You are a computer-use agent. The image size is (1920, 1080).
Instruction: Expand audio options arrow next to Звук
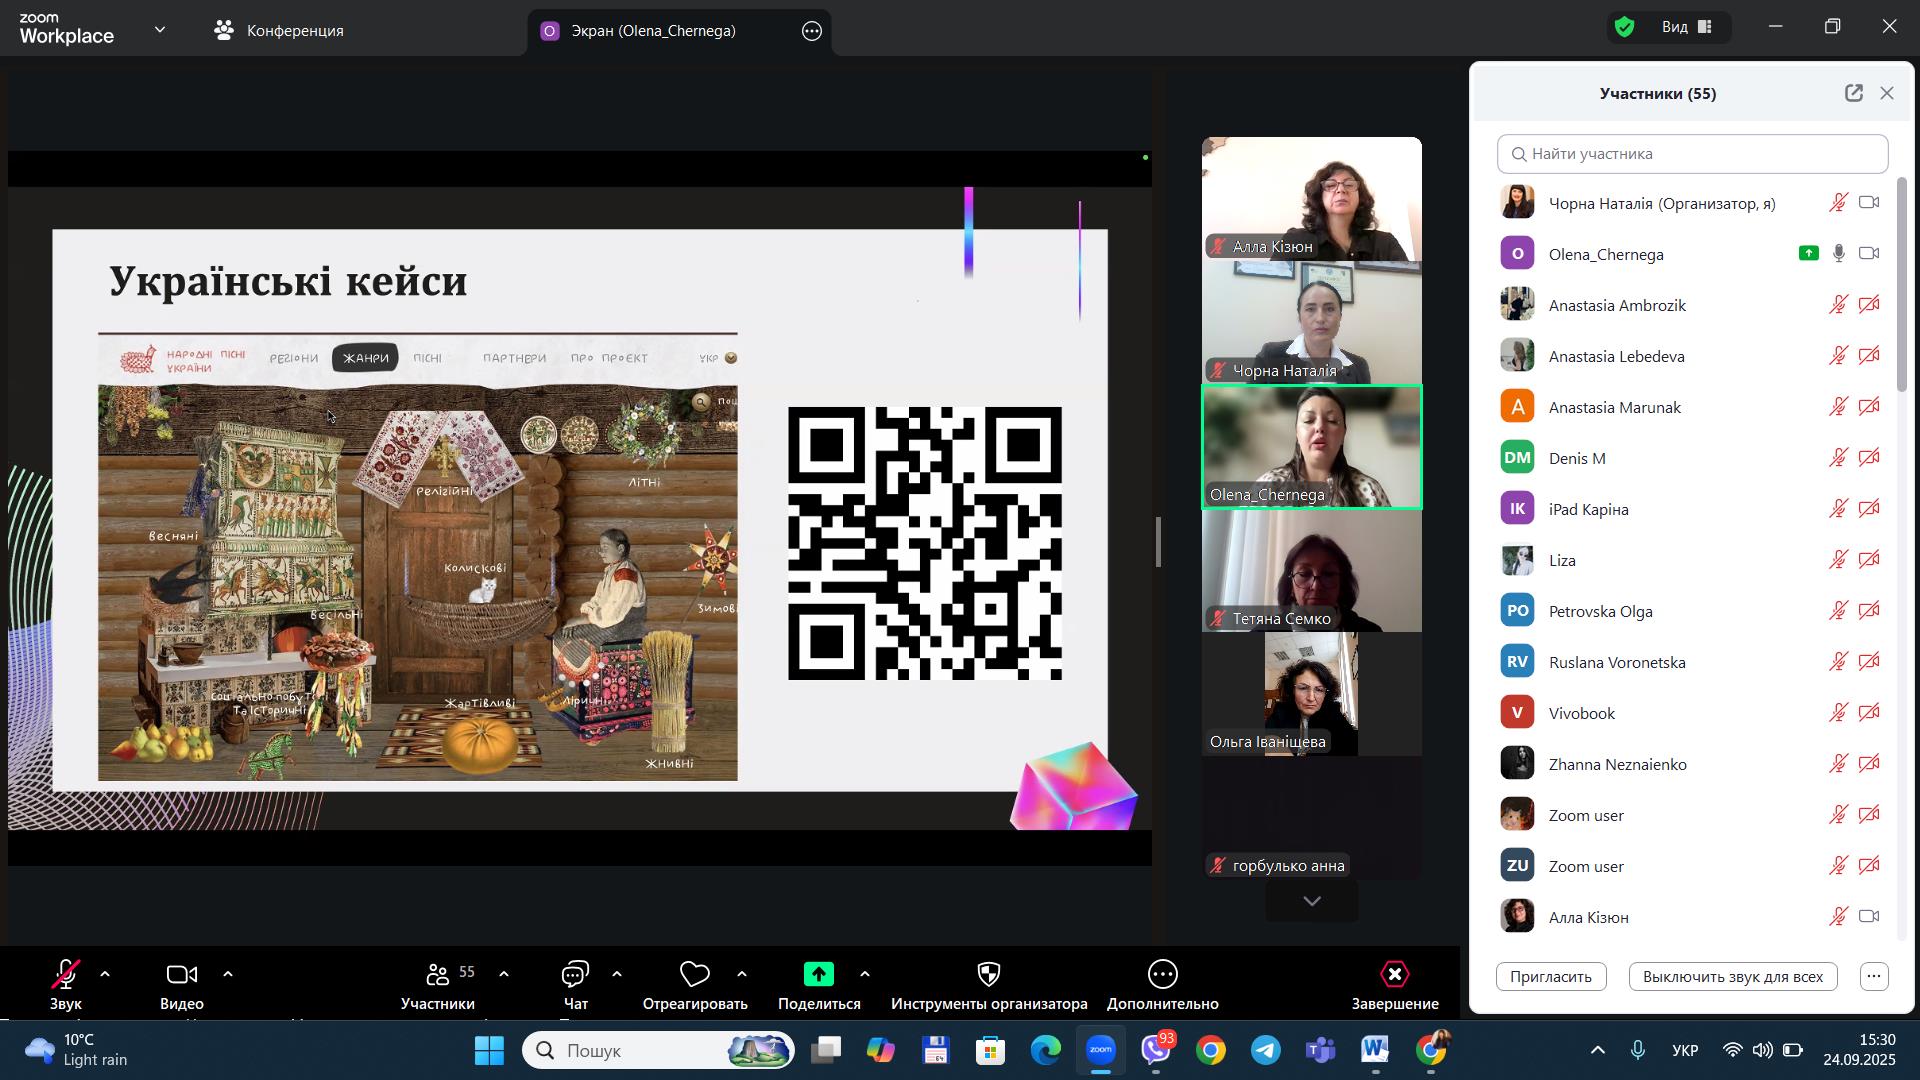tap(105, 974)
